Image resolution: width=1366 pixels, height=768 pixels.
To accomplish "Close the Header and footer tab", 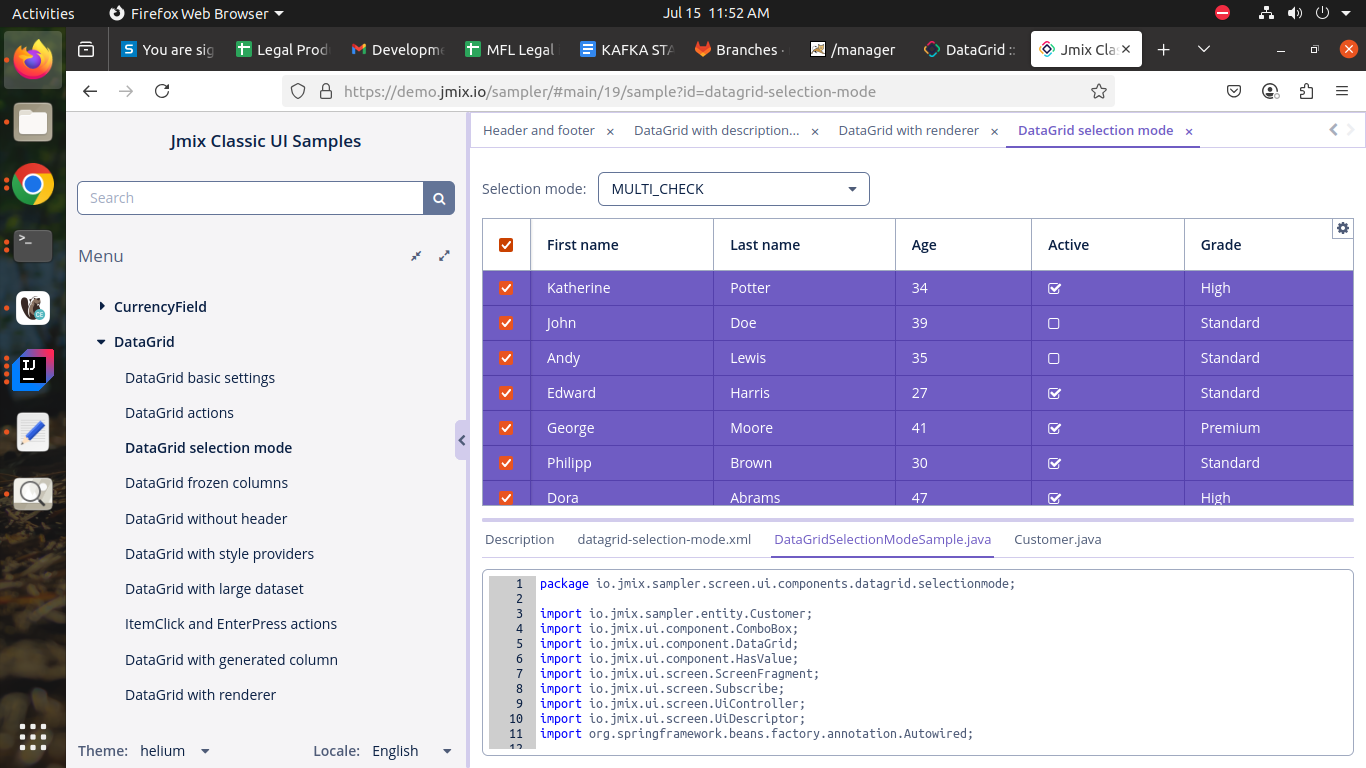I will click(x=610, y=131).
